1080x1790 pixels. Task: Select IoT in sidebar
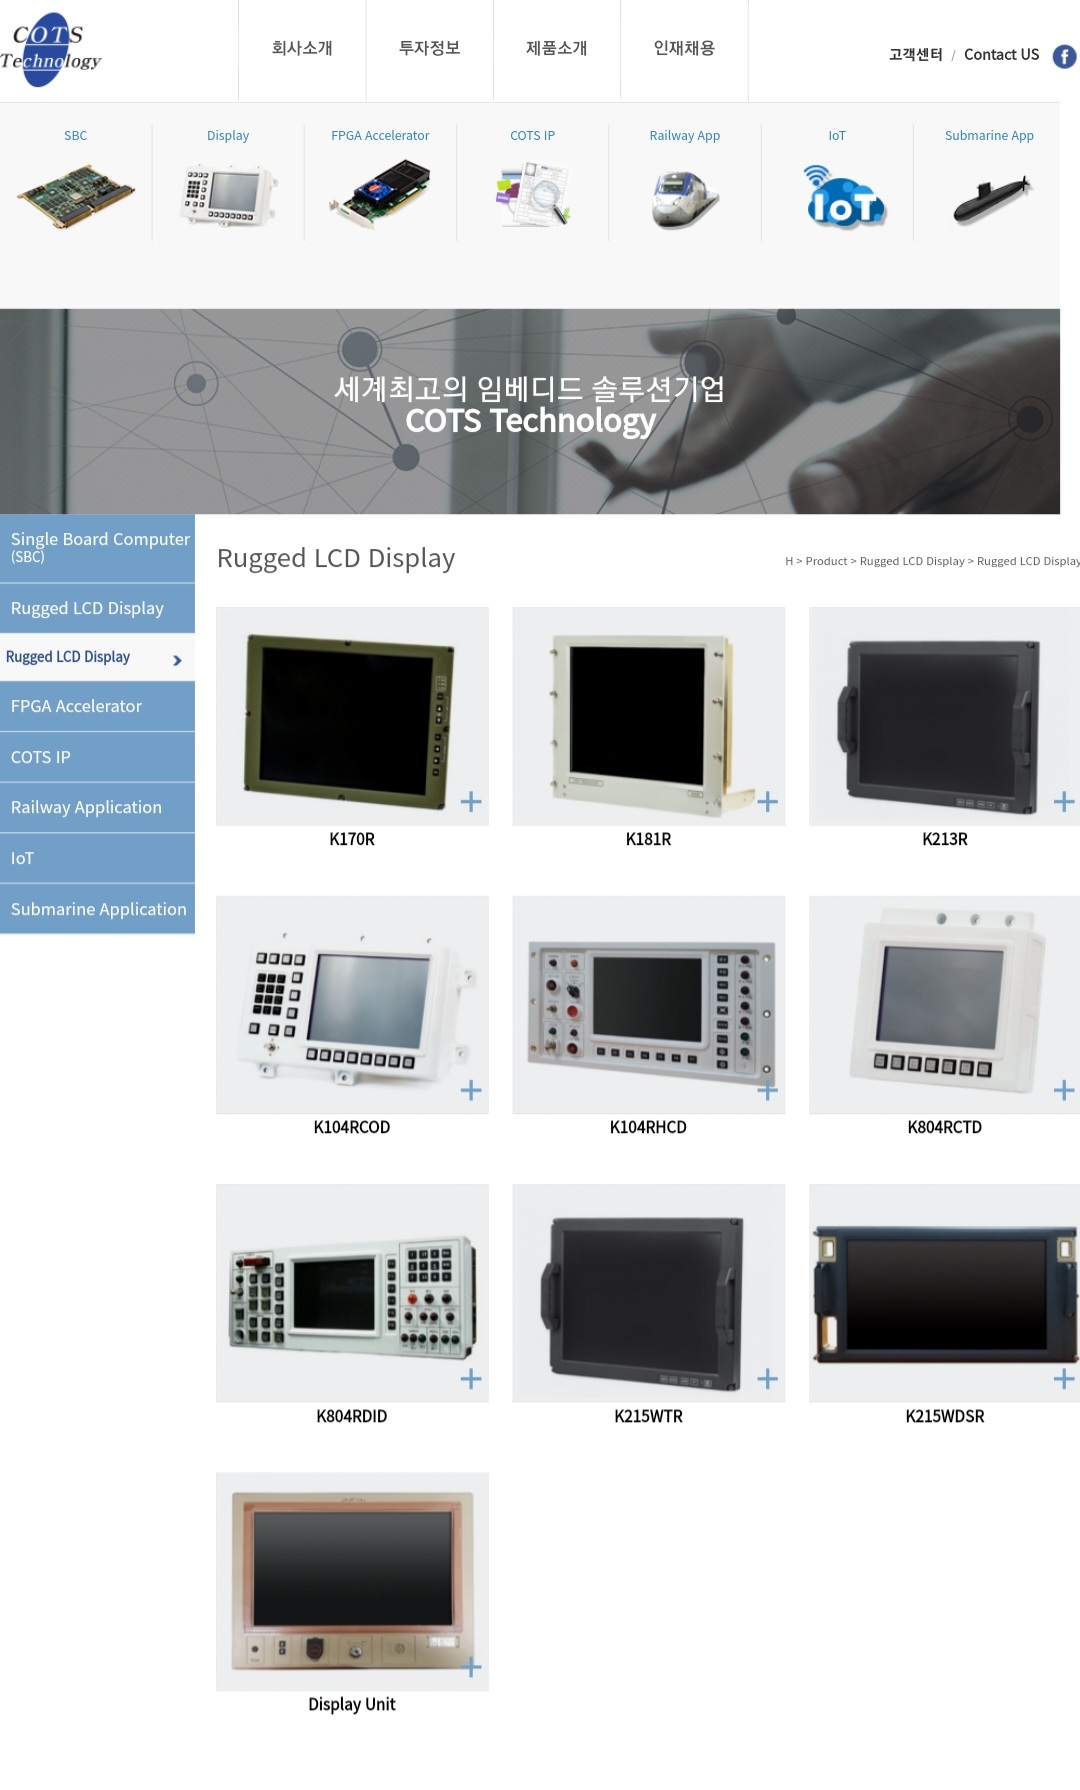click(x=97, y=858)
